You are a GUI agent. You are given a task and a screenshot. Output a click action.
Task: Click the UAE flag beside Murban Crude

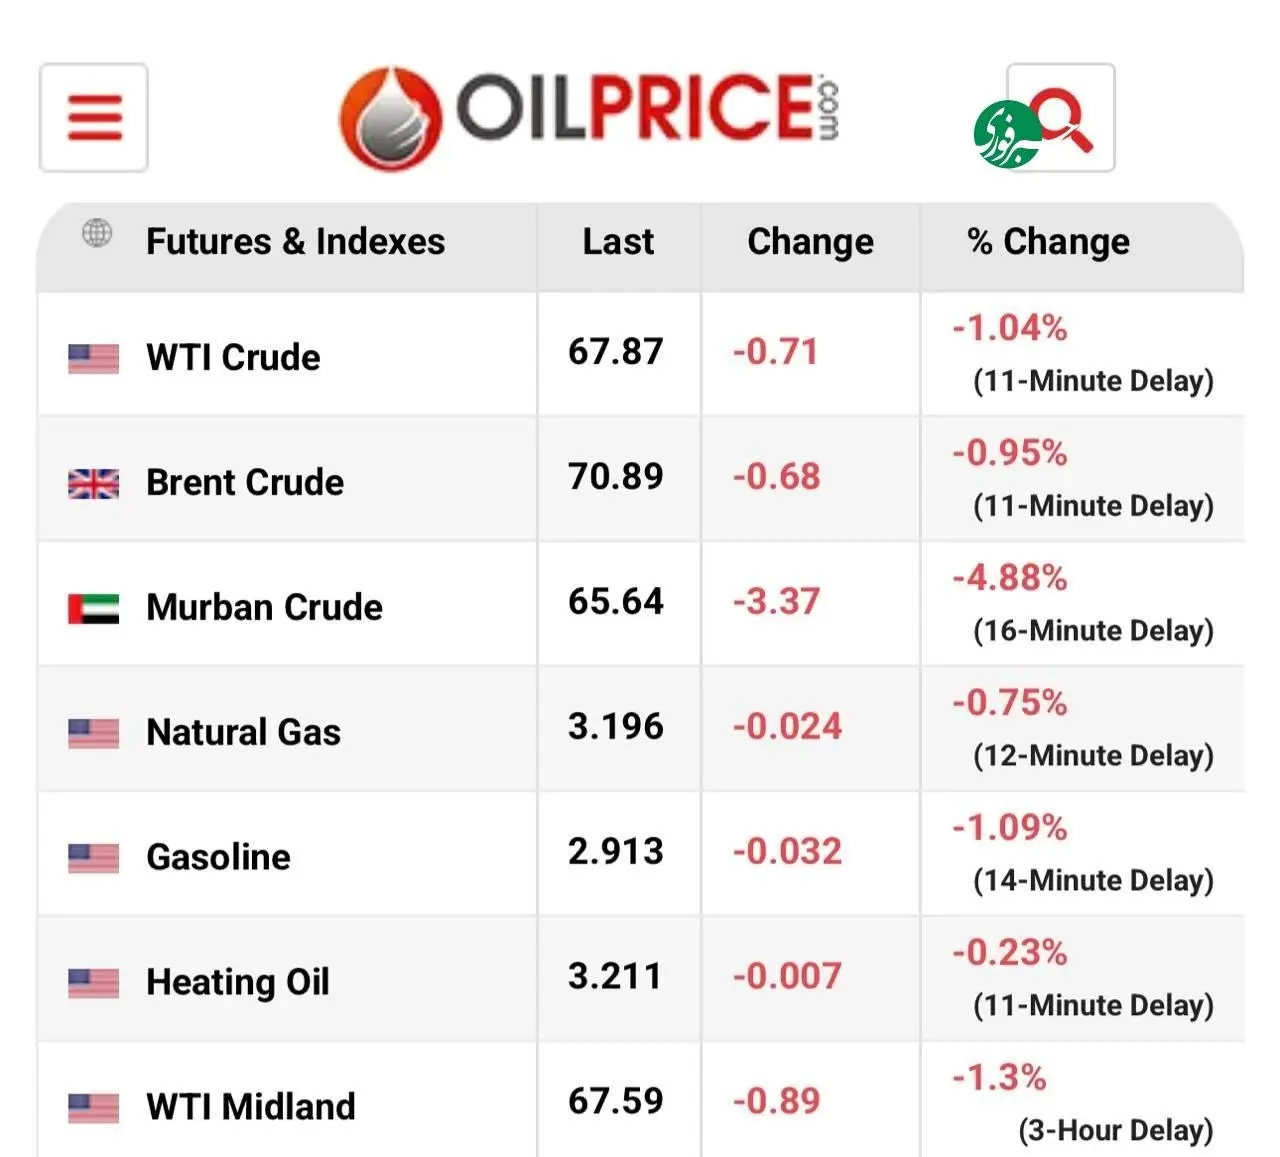93,608
